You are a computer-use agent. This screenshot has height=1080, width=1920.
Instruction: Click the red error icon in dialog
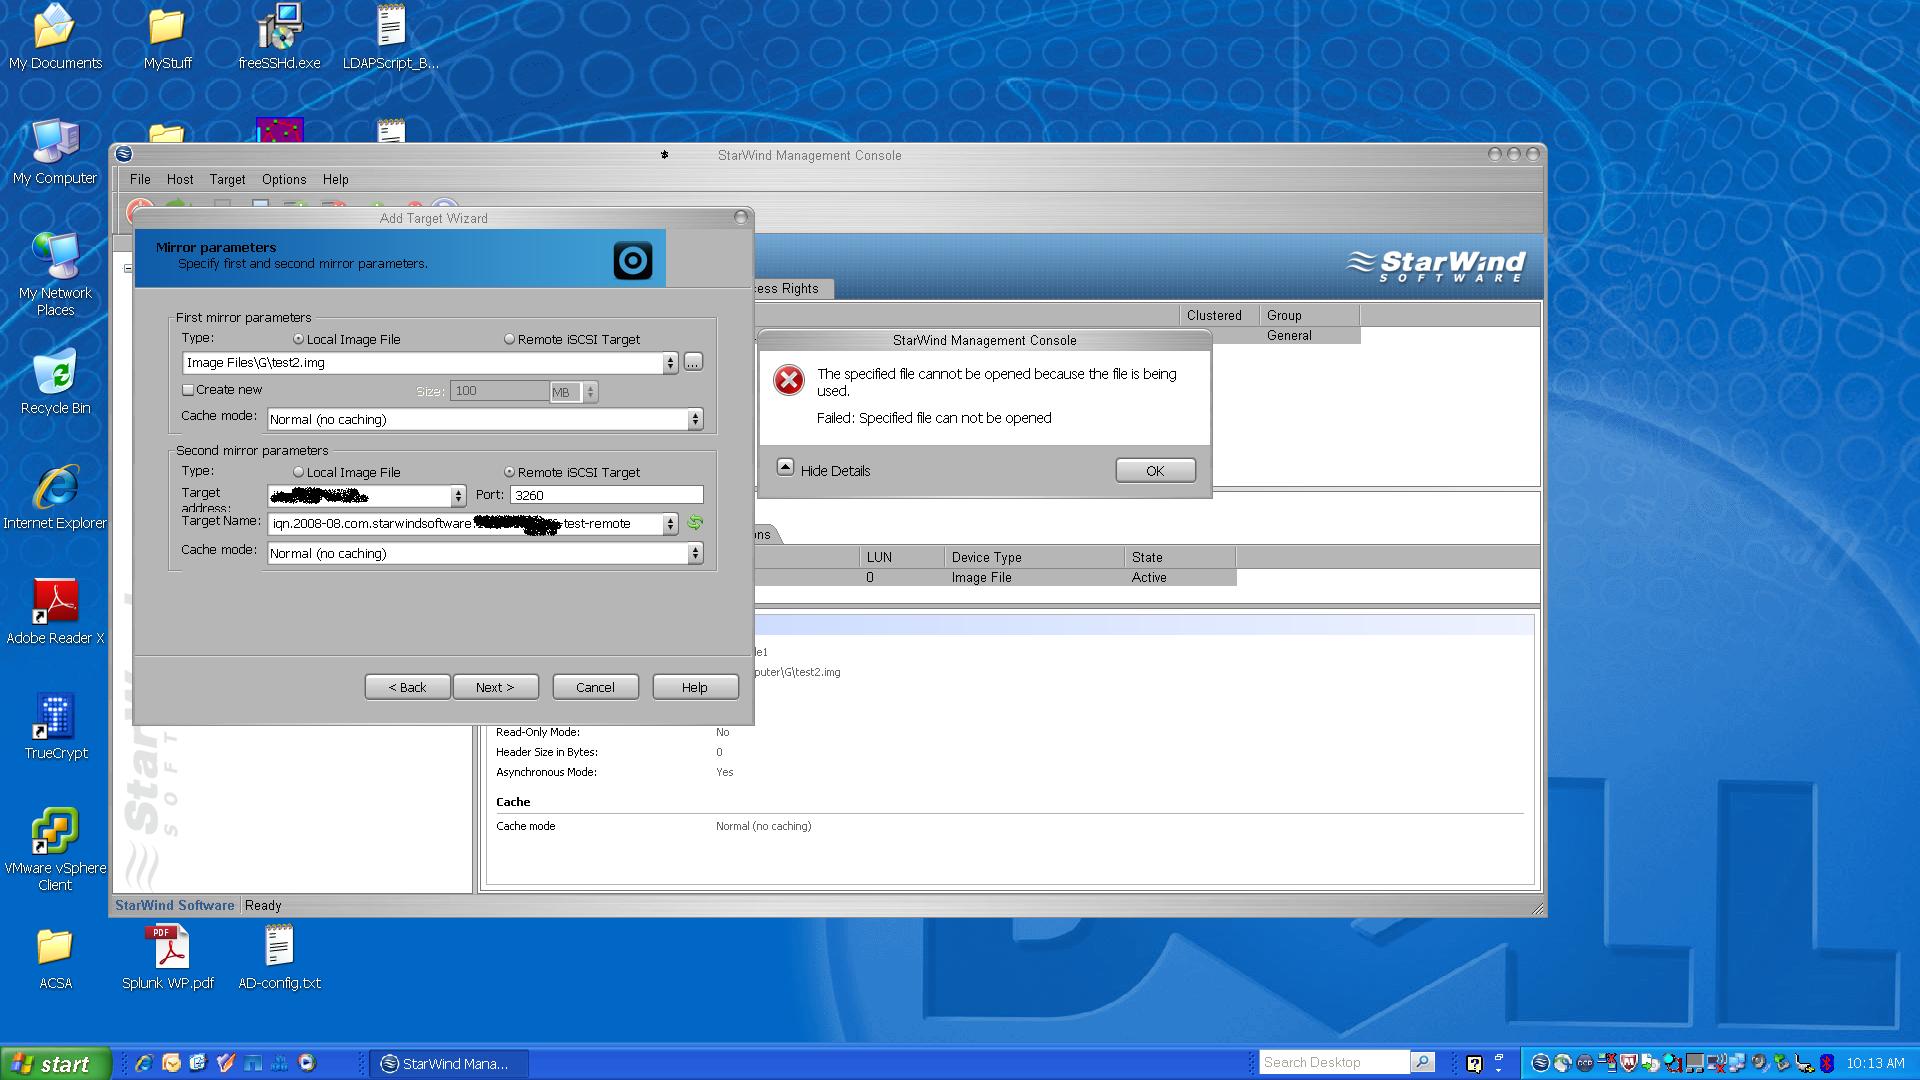789,380
